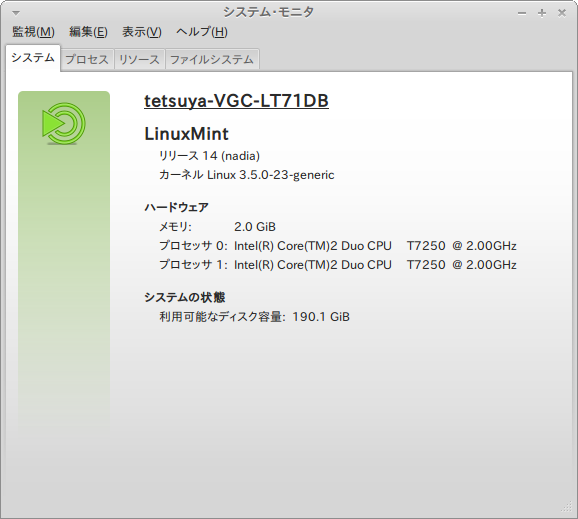
Task: Switch to the ファイルシステム tab
Action: [212, 59]
